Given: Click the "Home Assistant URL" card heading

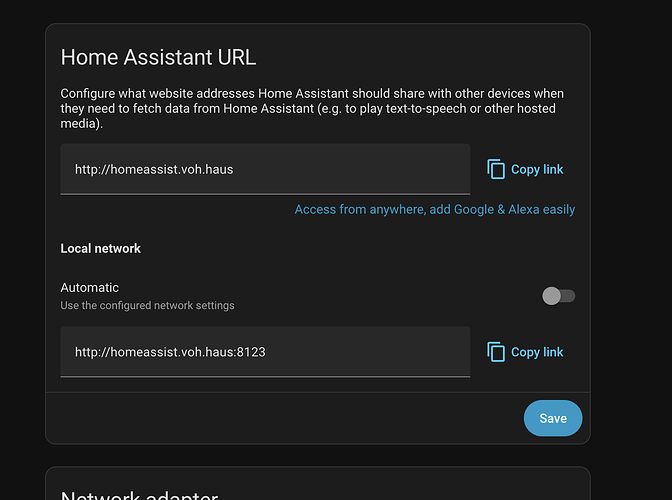Looking at the screenshot, I should pyautogui.click(x=159, y=57).
